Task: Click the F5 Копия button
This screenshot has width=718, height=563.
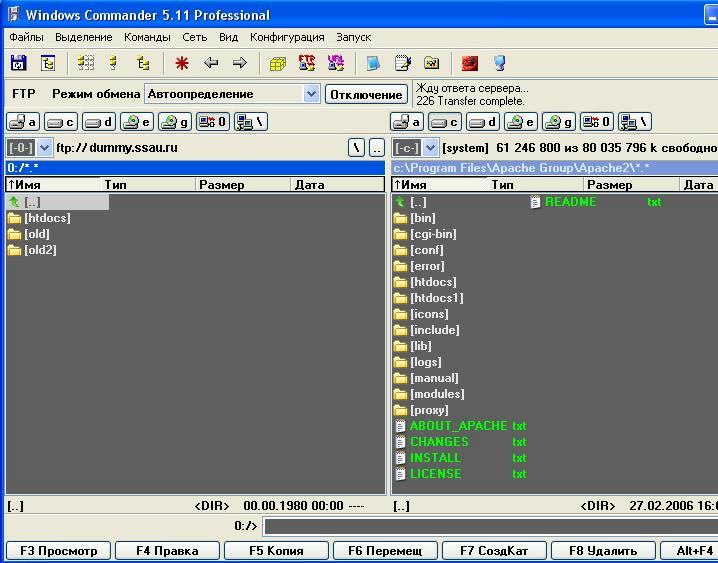Action: 276,551
